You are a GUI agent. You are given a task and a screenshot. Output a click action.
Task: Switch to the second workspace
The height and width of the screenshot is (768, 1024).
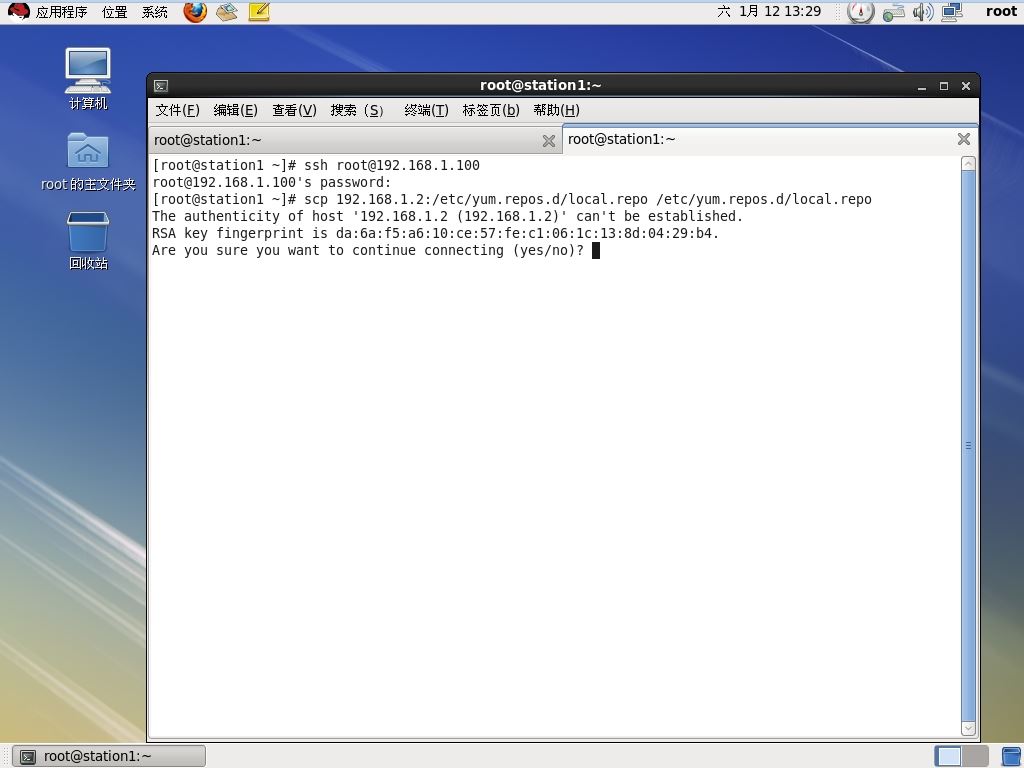tap(976, 756)
